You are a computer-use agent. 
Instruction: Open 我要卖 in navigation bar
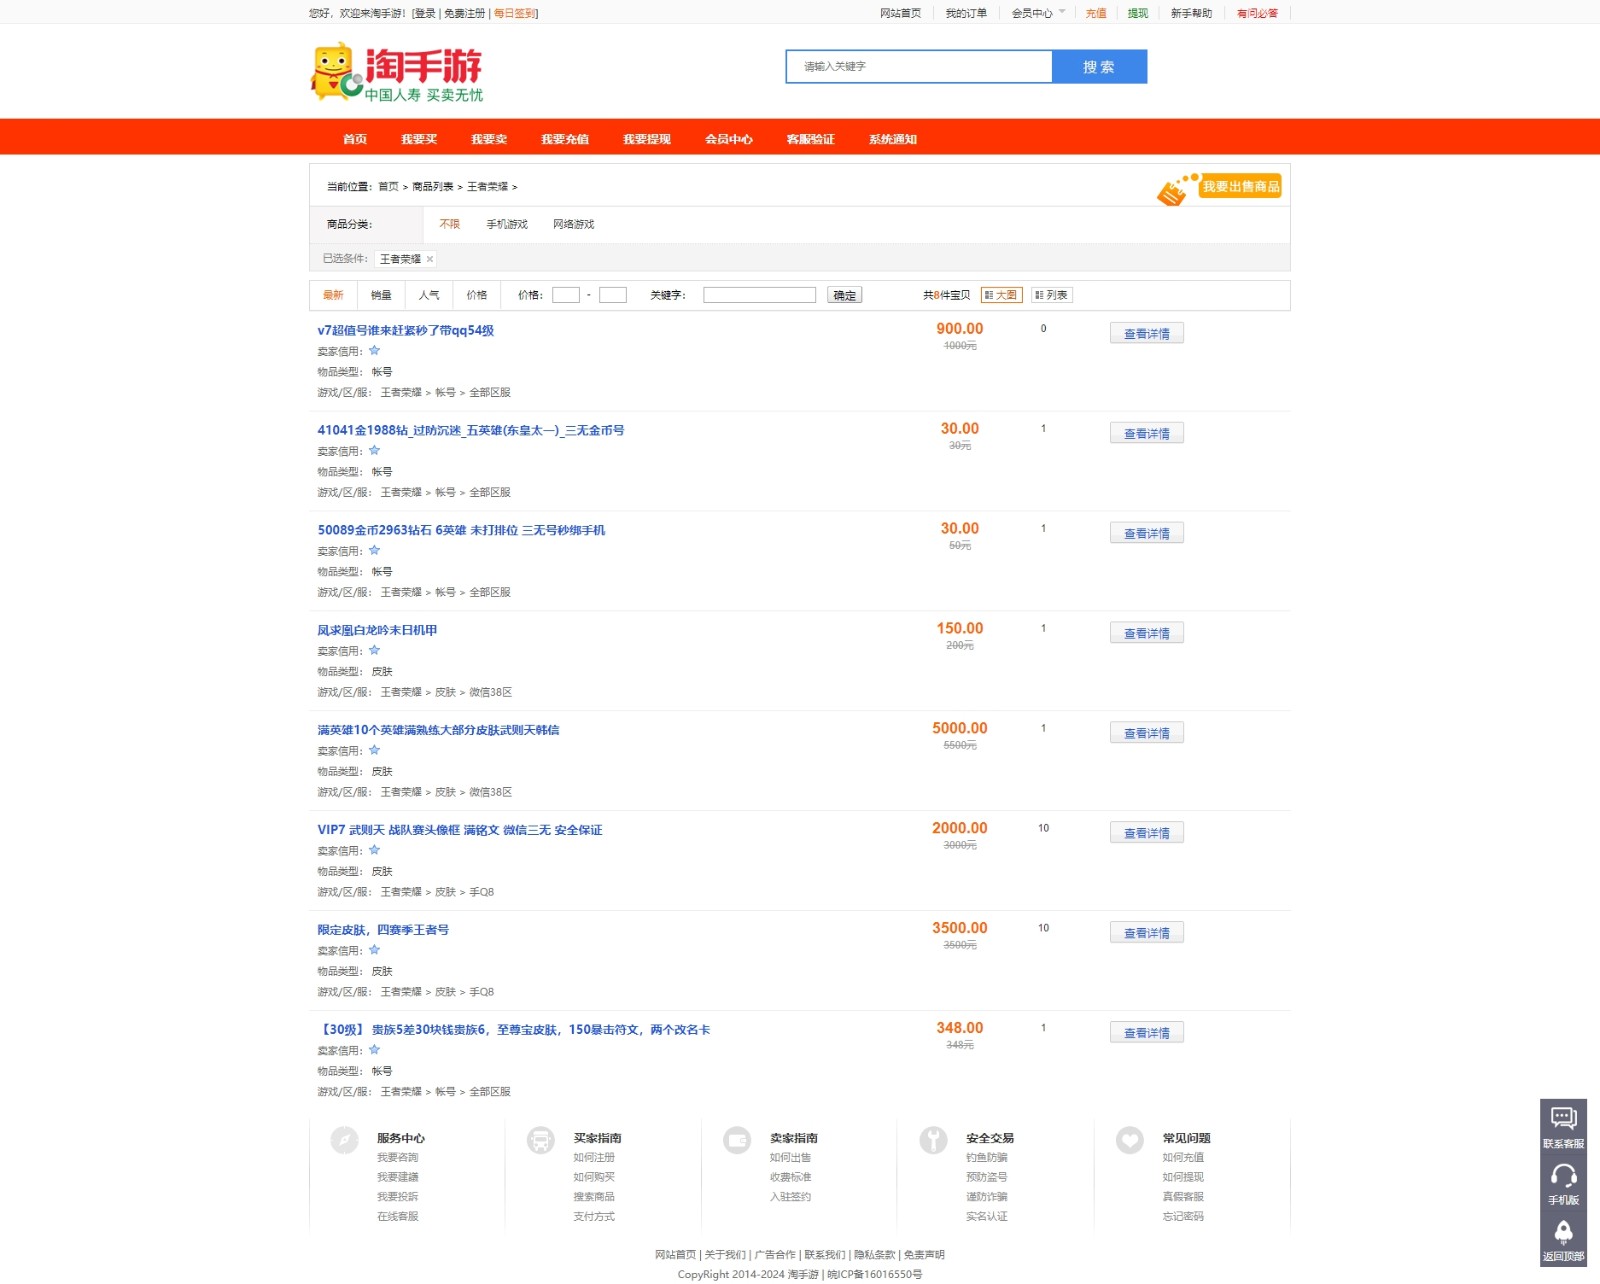(x=489, y=139)
